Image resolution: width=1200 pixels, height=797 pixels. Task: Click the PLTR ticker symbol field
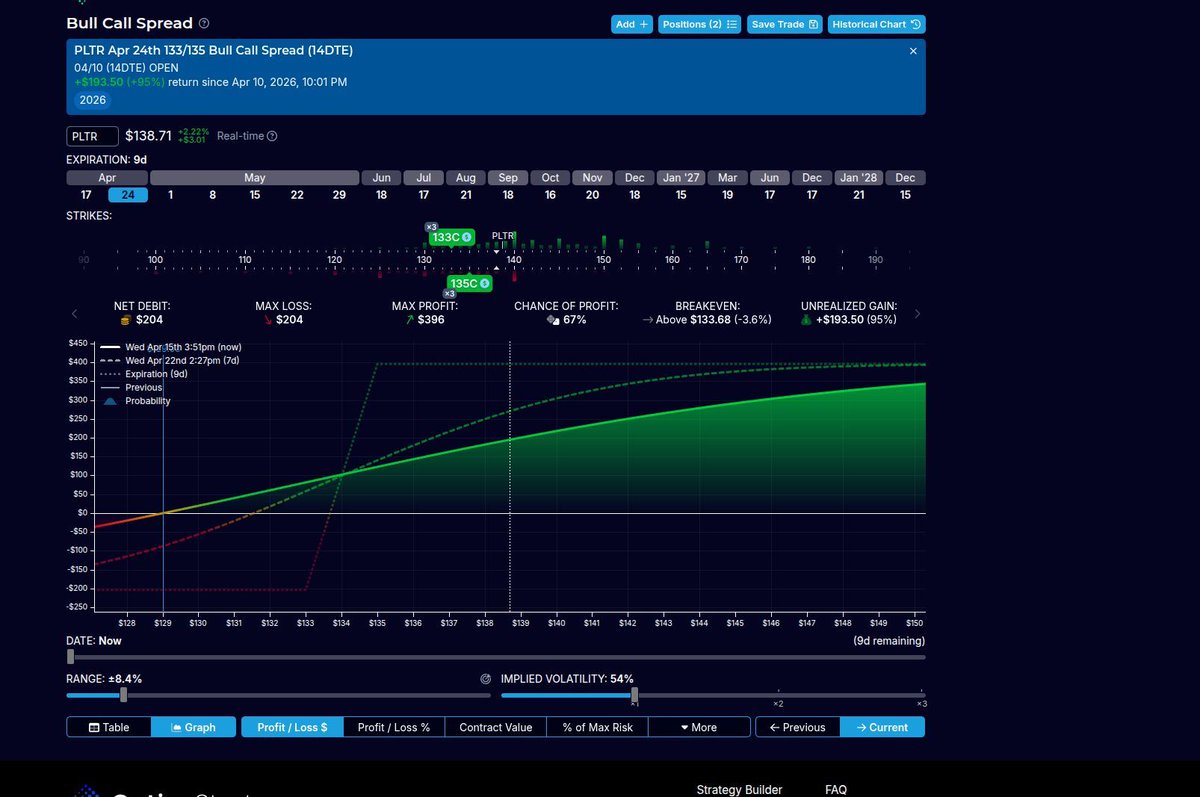92,136
